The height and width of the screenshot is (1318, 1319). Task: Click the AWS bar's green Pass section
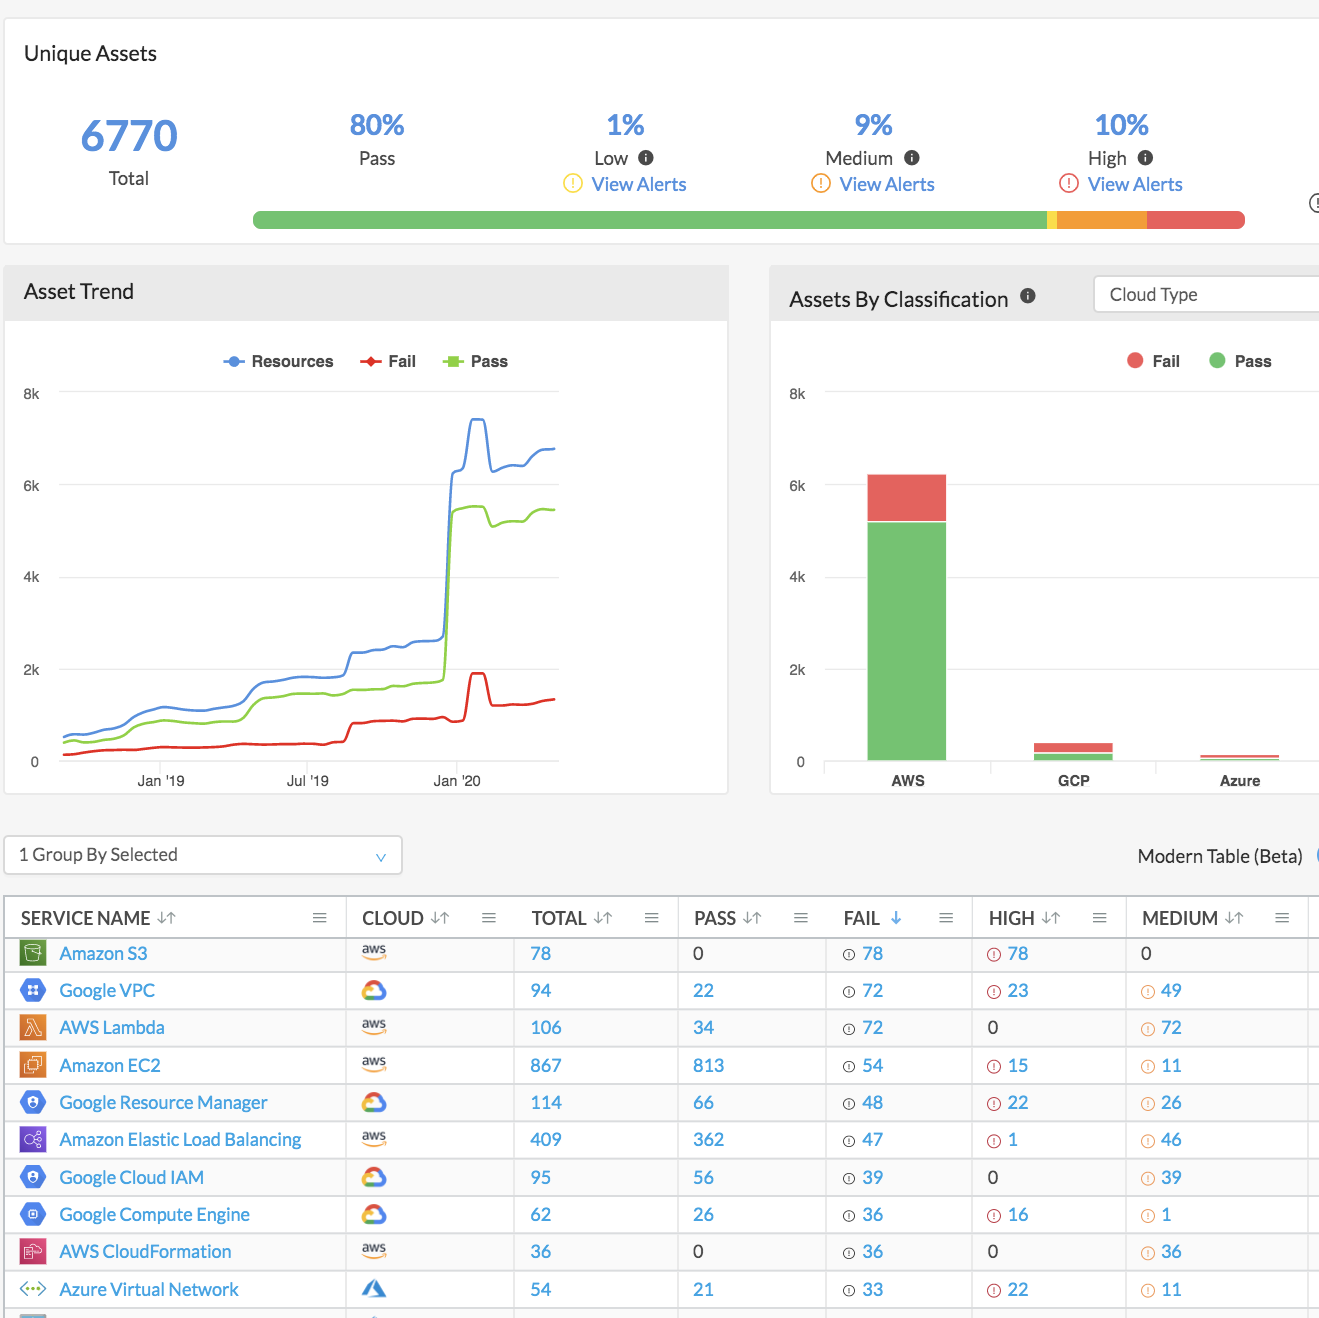[x=907, y=641]
